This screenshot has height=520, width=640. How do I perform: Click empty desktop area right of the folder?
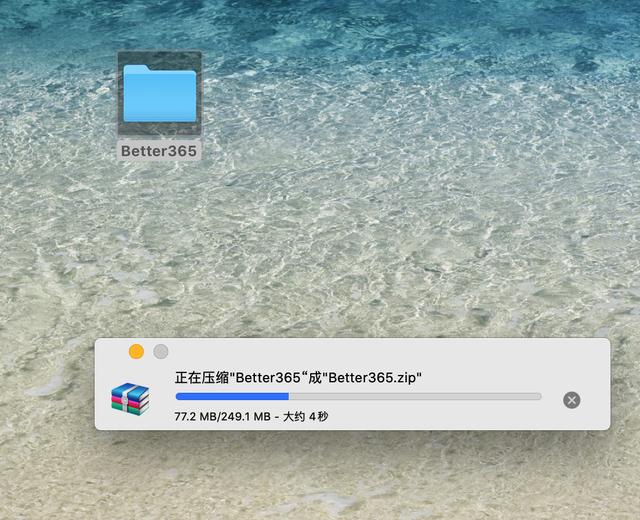pos(350,100)
